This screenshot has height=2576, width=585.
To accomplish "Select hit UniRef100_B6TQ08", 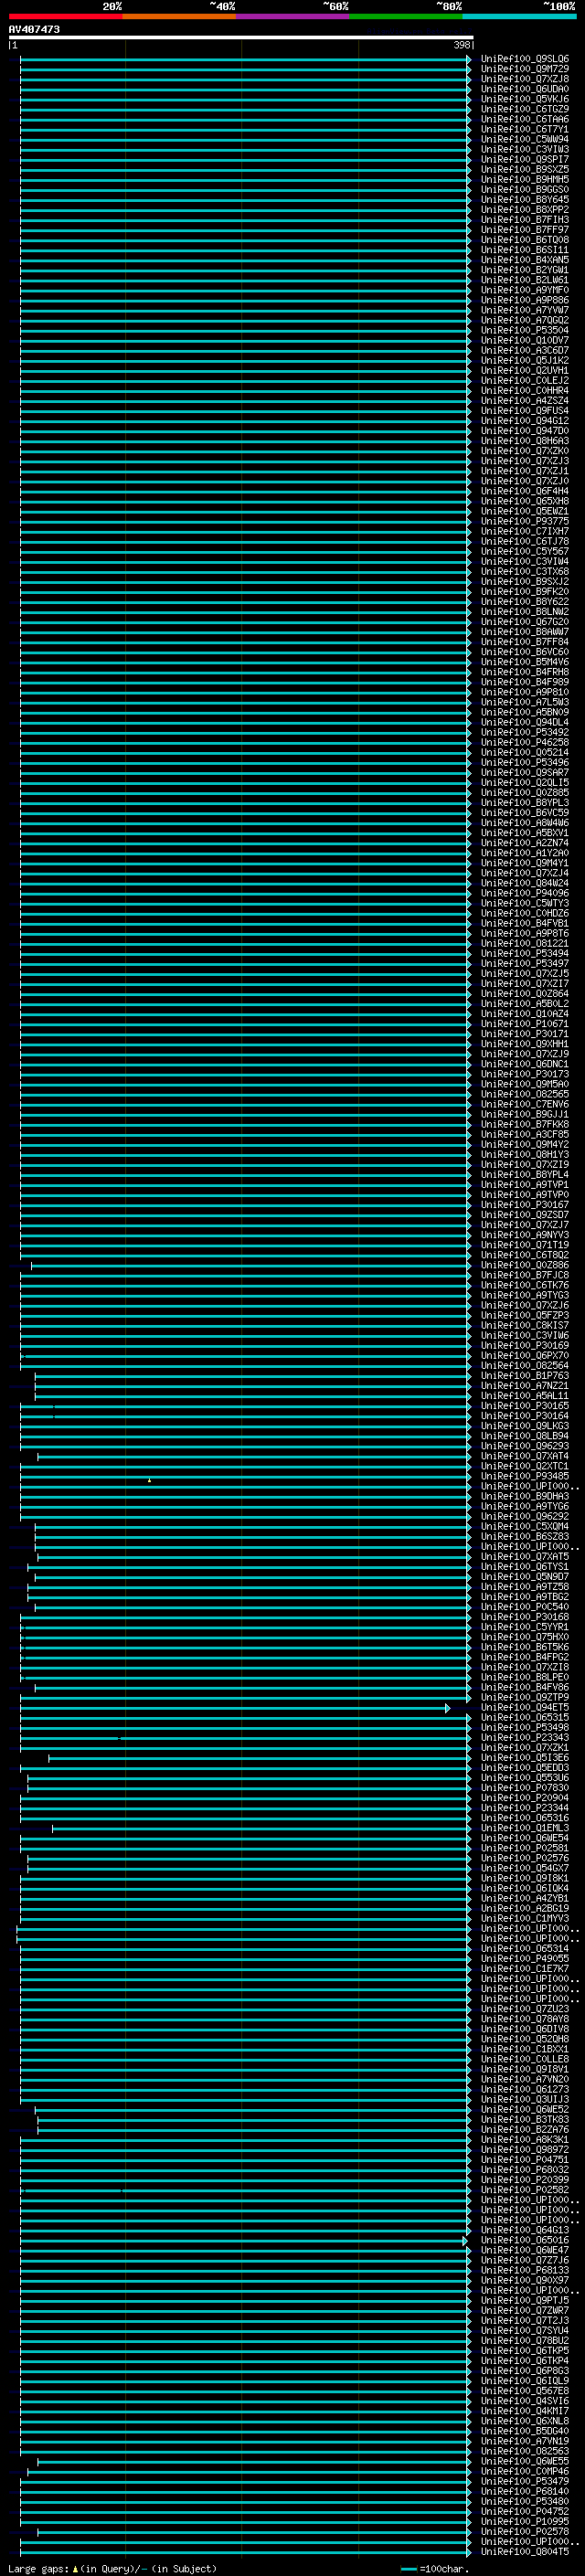I will pyautogui.click(x=524, y=240).
